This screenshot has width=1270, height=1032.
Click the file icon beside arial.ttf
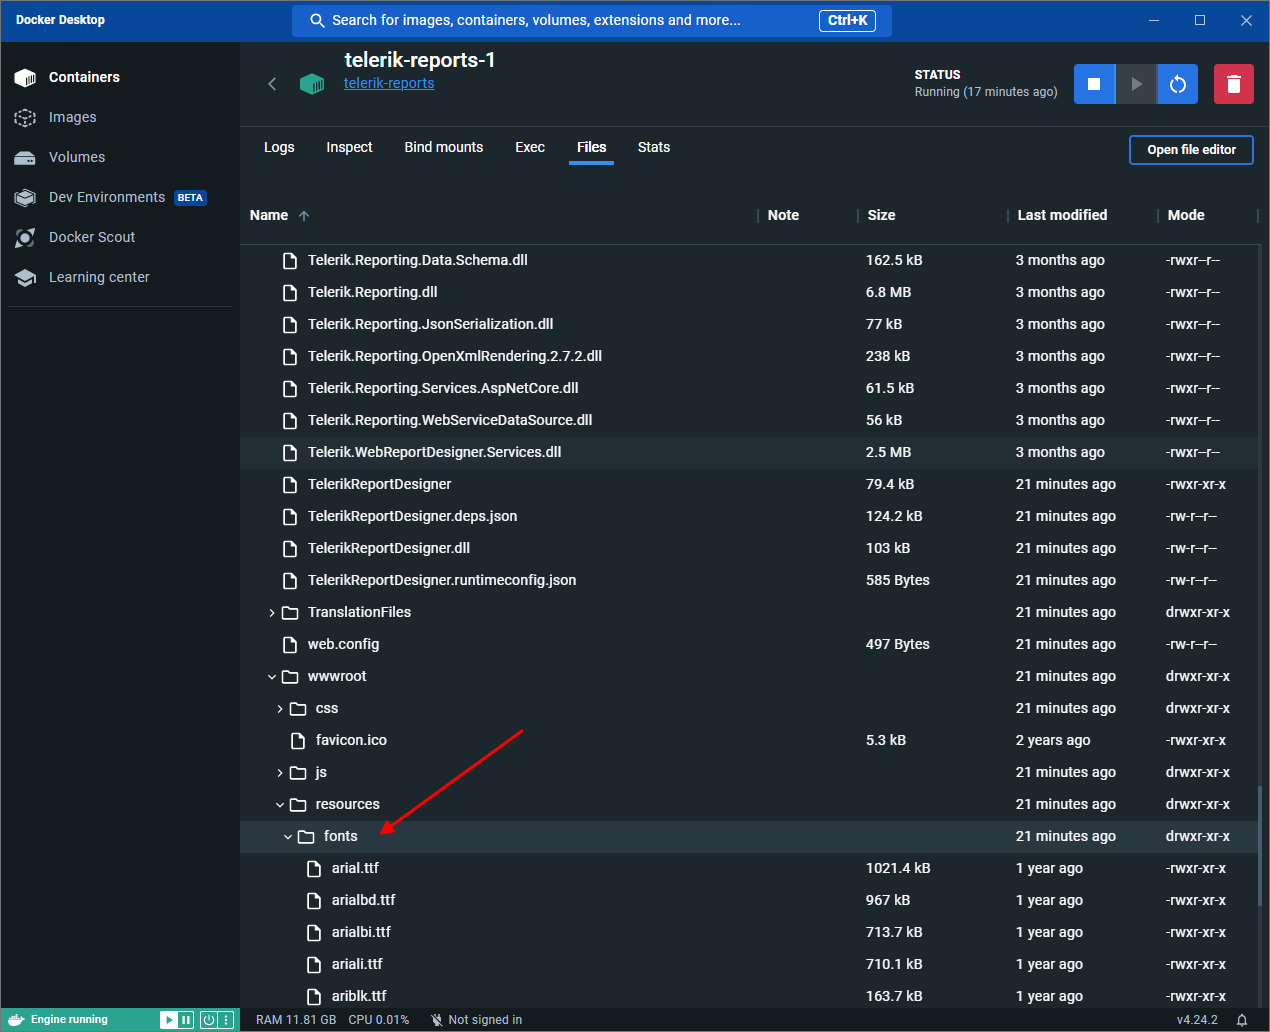click(x=314, y=869)
